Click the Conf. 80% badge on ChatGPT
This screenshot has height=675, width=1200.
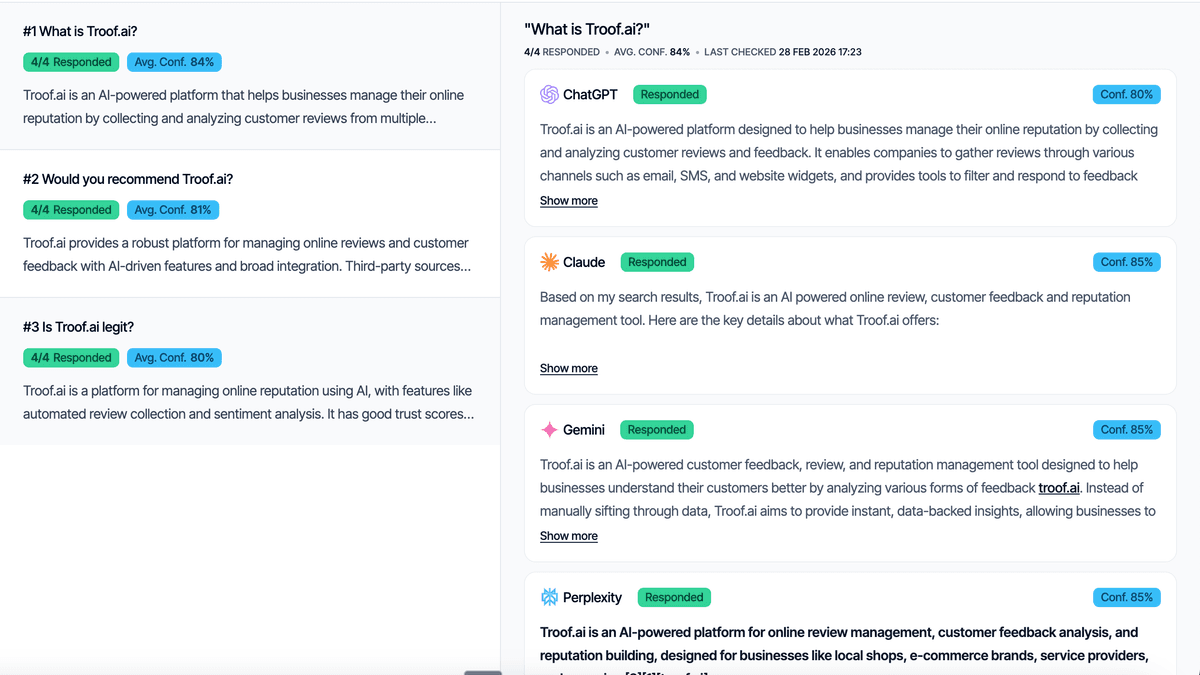coord(1127,94)
